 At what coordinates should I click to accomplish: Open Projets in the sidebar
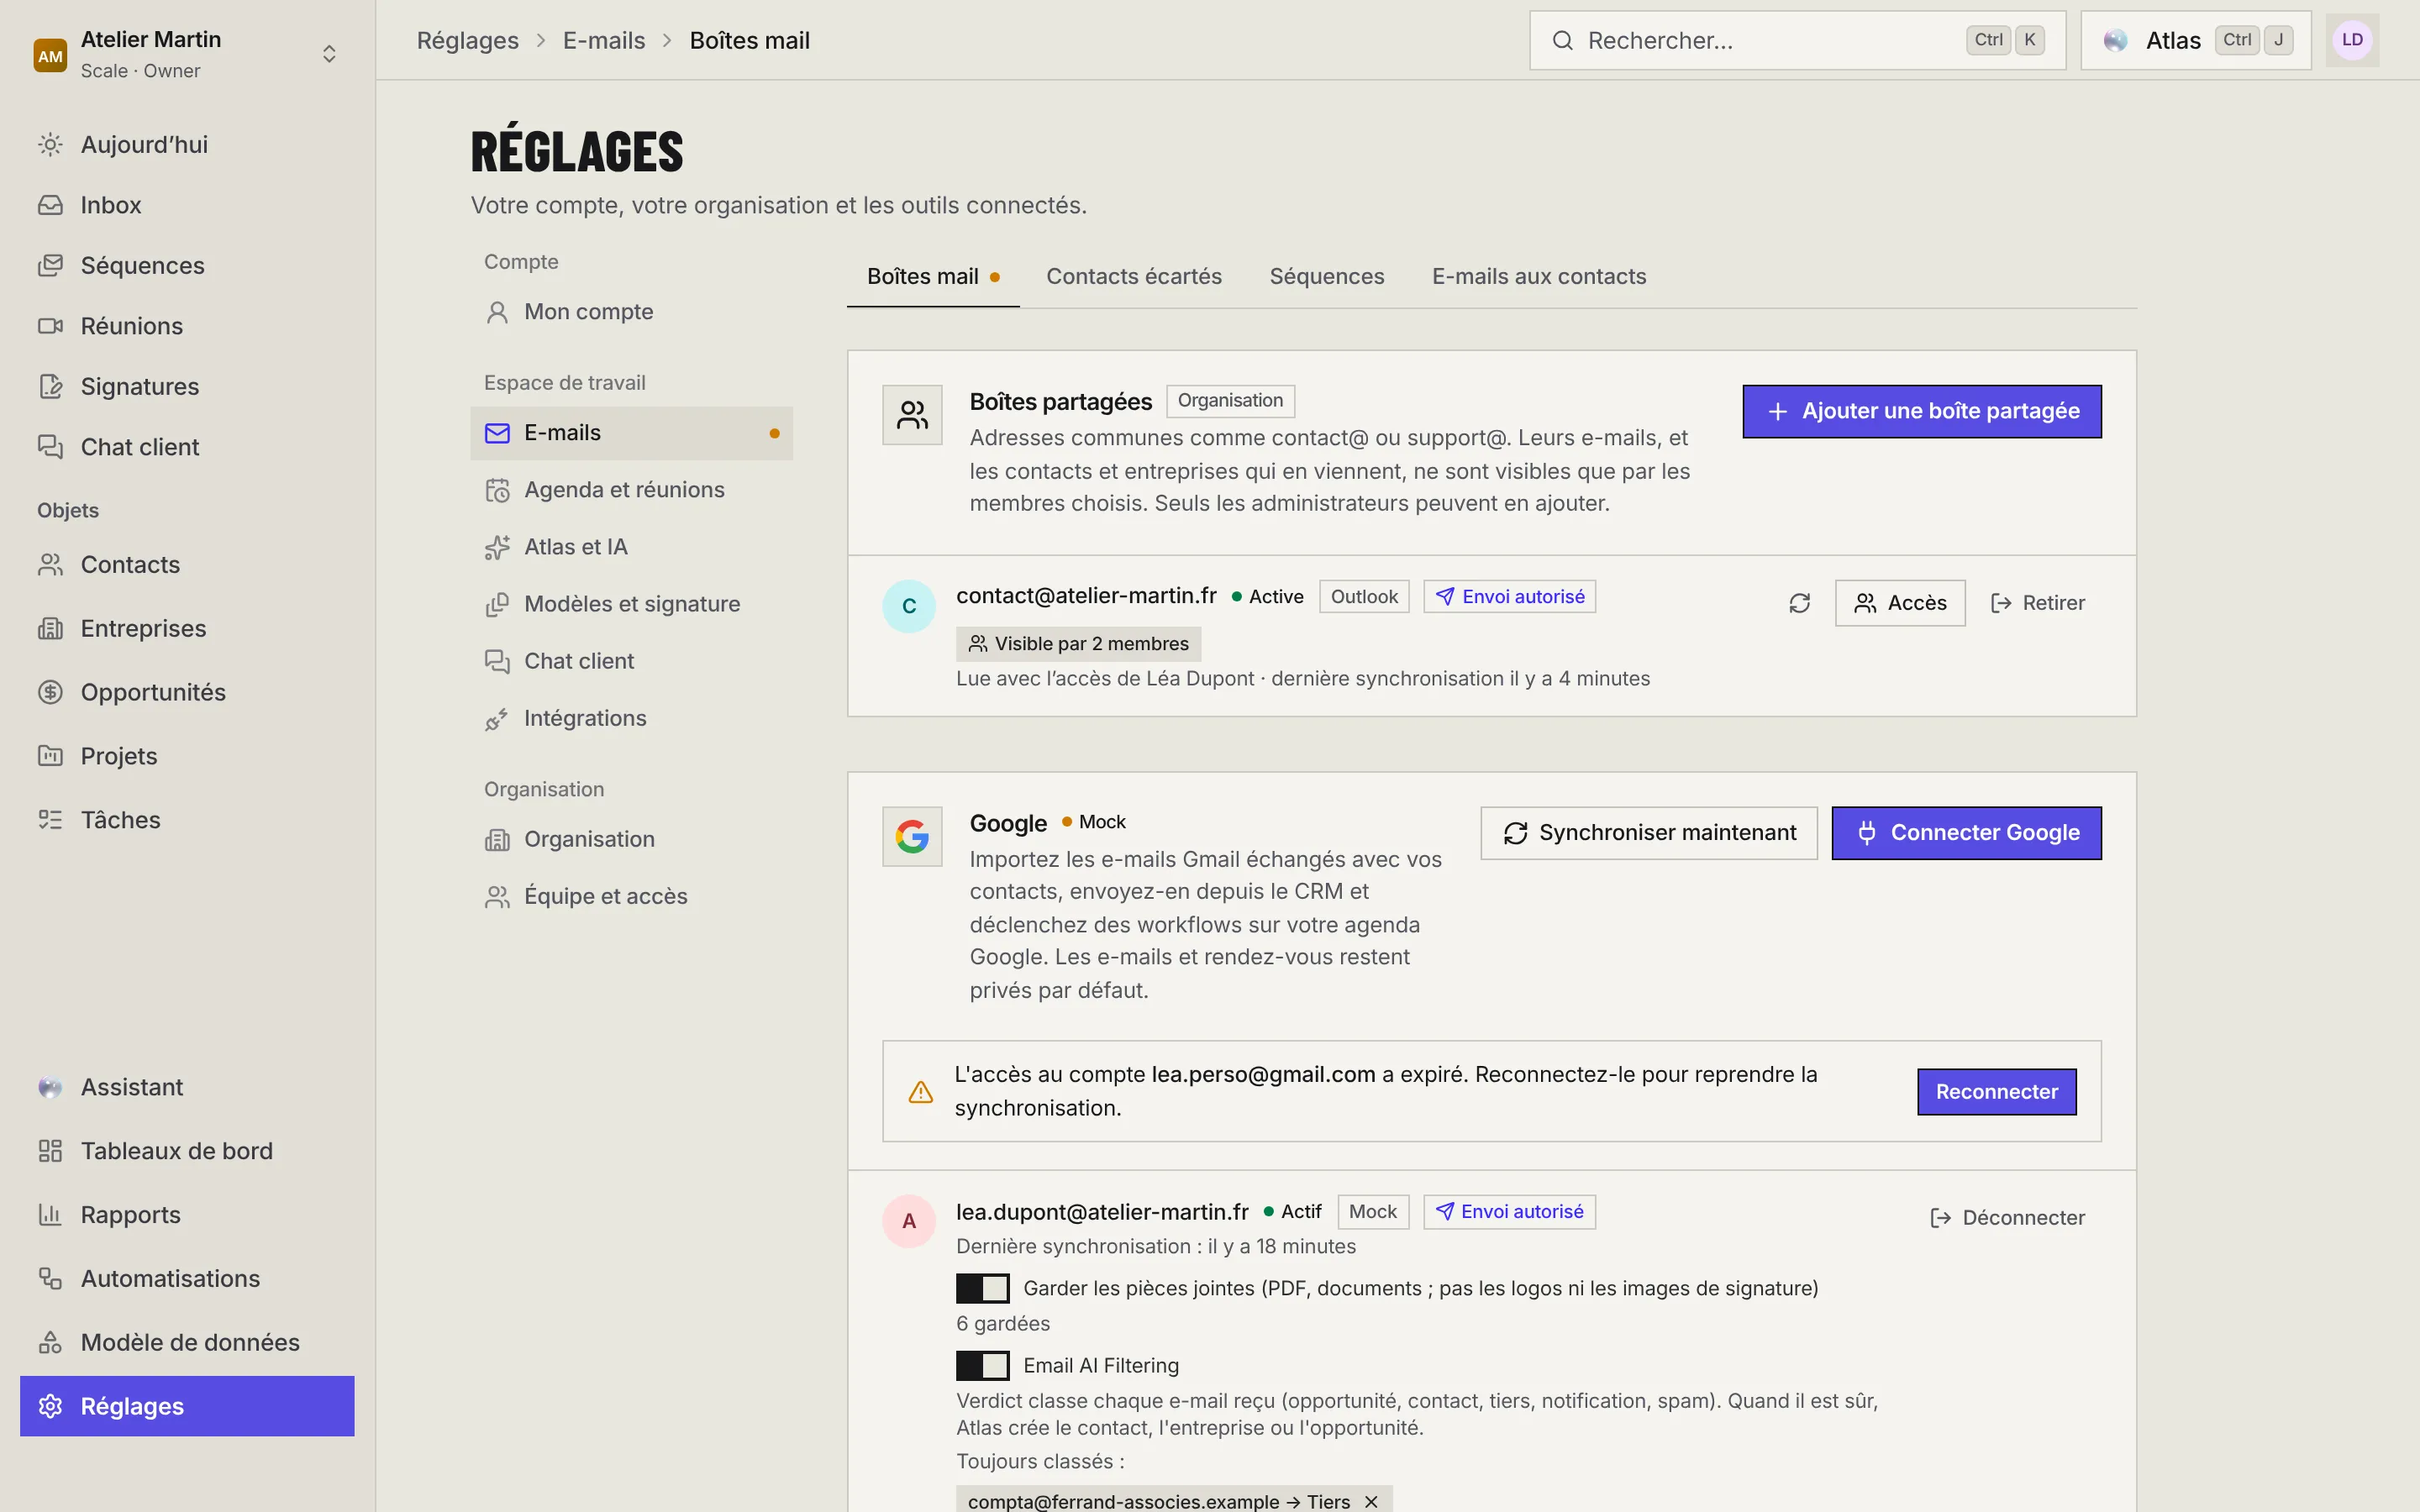187,756
